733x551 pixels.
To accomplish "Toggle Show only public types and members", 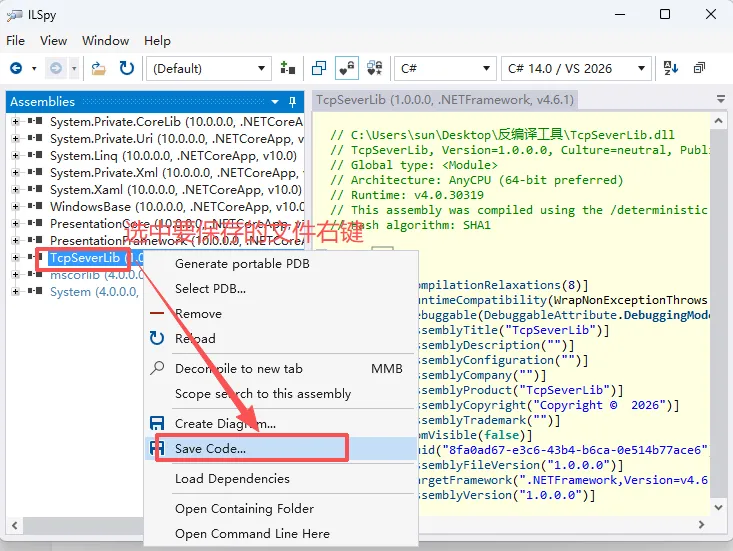I will click(347, 68).
